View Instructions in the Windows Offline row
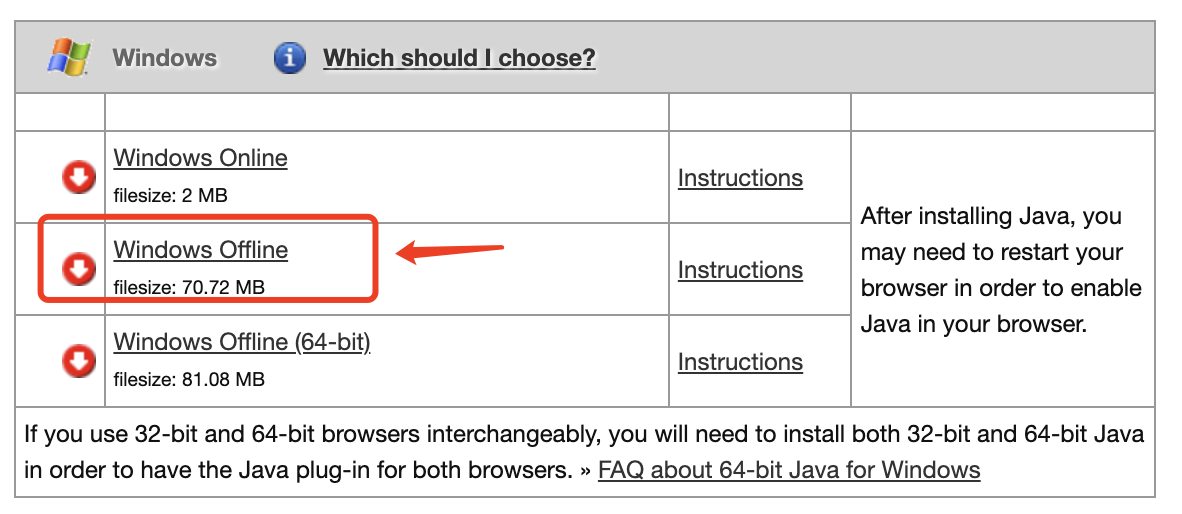Image resolution: width=1182 pixels, height=514 pixels. [740, 270]
